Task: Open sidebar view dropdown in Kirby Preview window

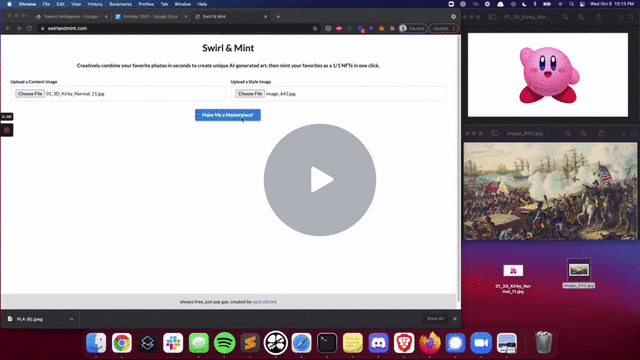Action: (494, 17)
